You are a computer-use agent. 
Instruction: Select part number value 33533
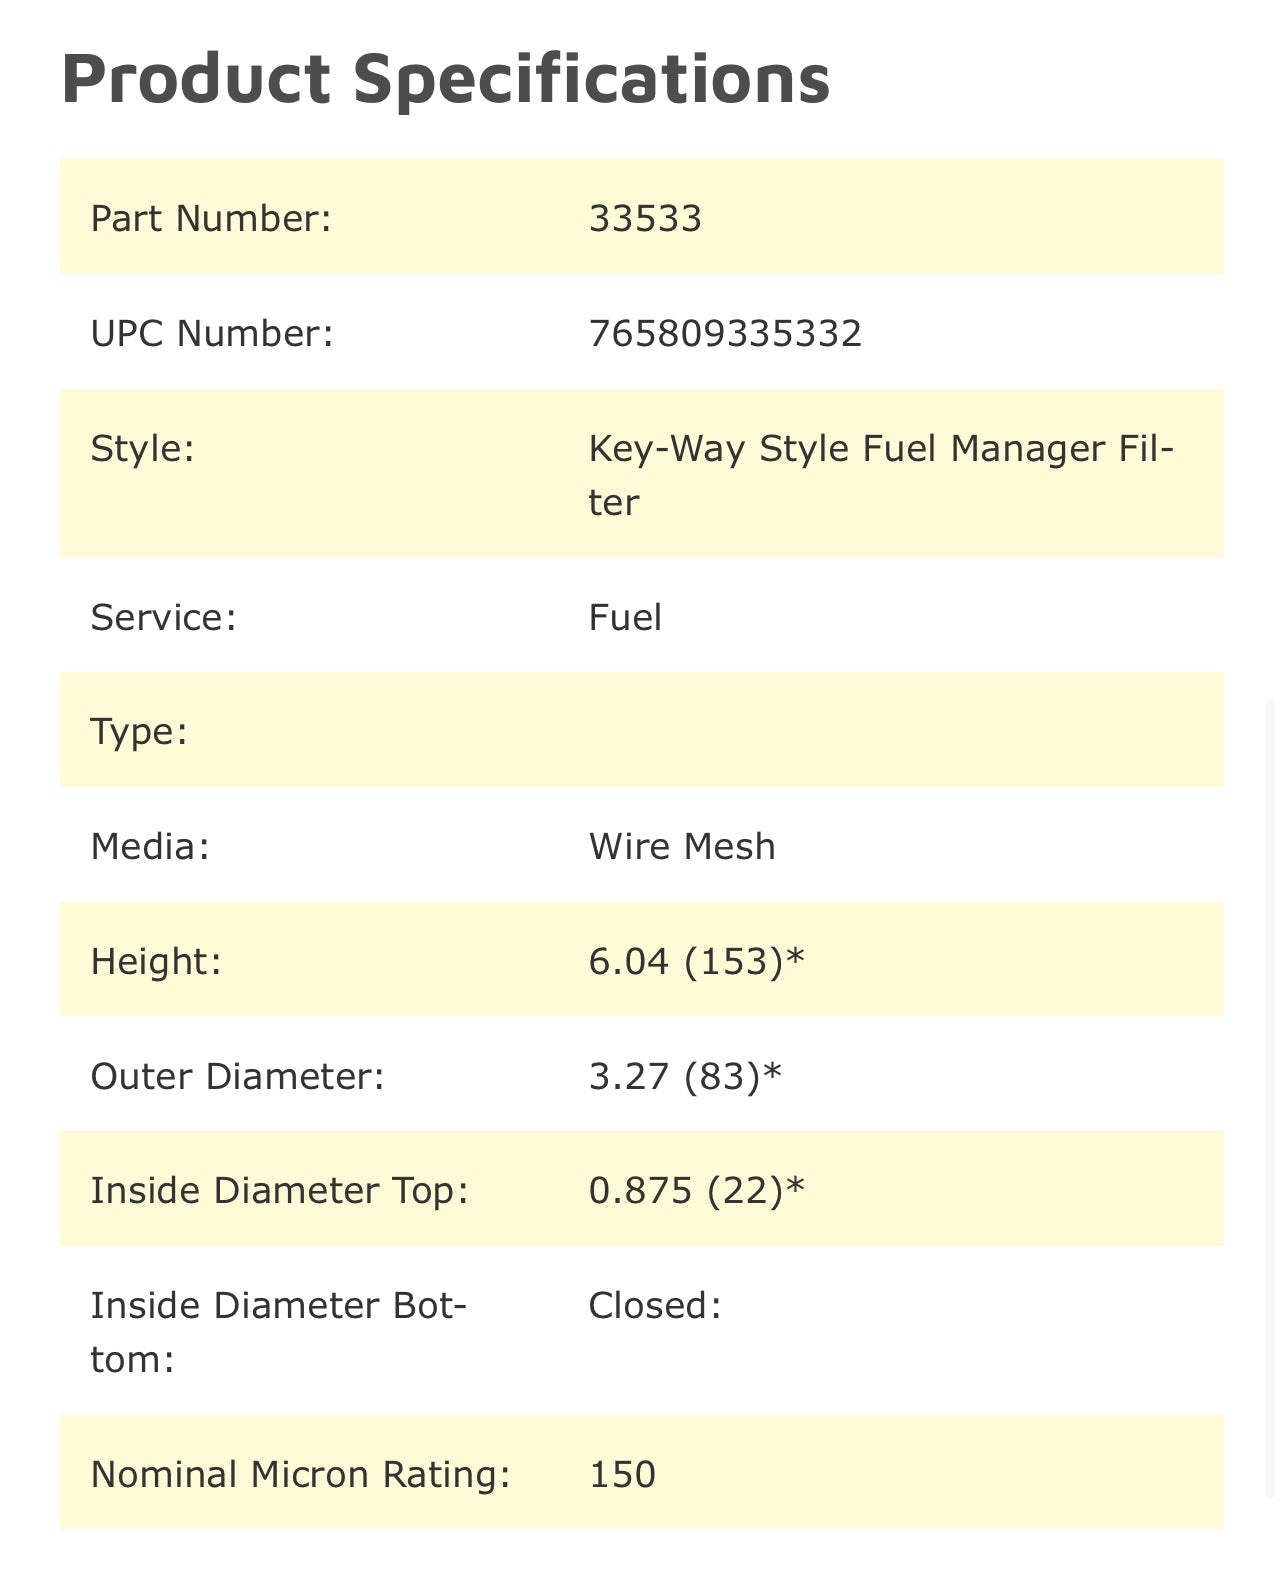[645, 218]
